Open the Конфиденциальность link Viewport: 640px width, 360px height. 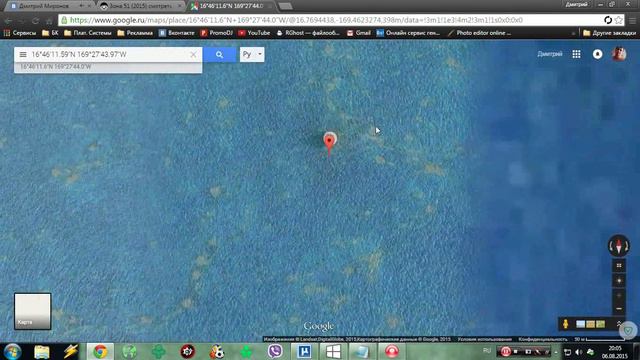[542, 339]
